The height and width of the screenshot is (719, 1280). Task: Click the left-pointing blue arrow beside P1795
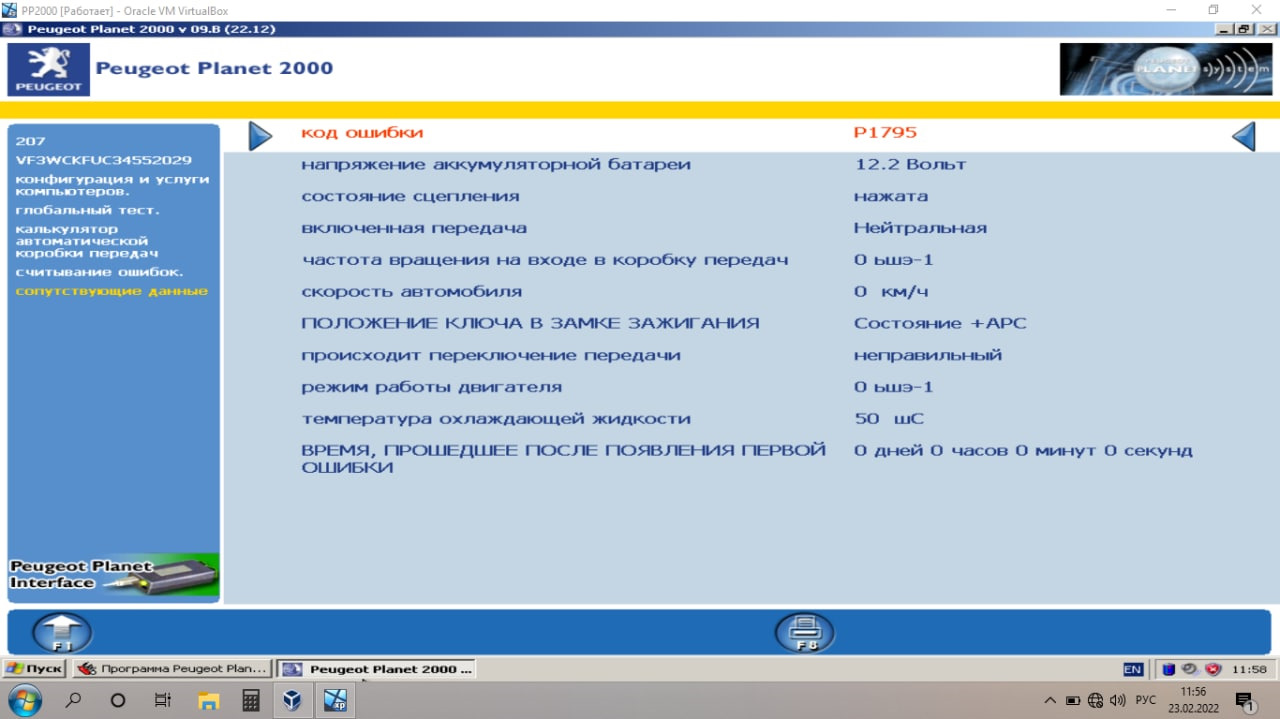[x=1243, y=136]
